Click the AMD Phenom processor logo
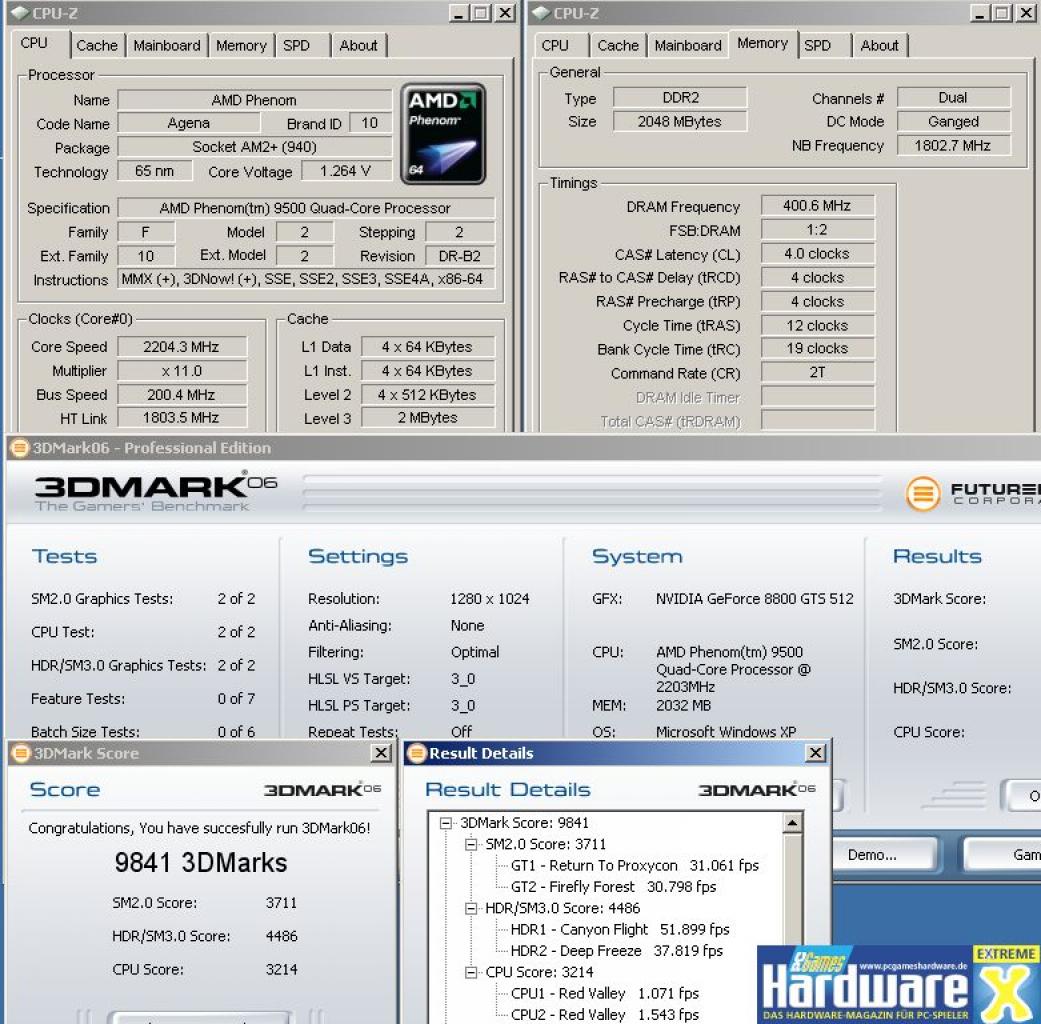Viewport: 1041px width, 1024px height. tap(443, 133)
